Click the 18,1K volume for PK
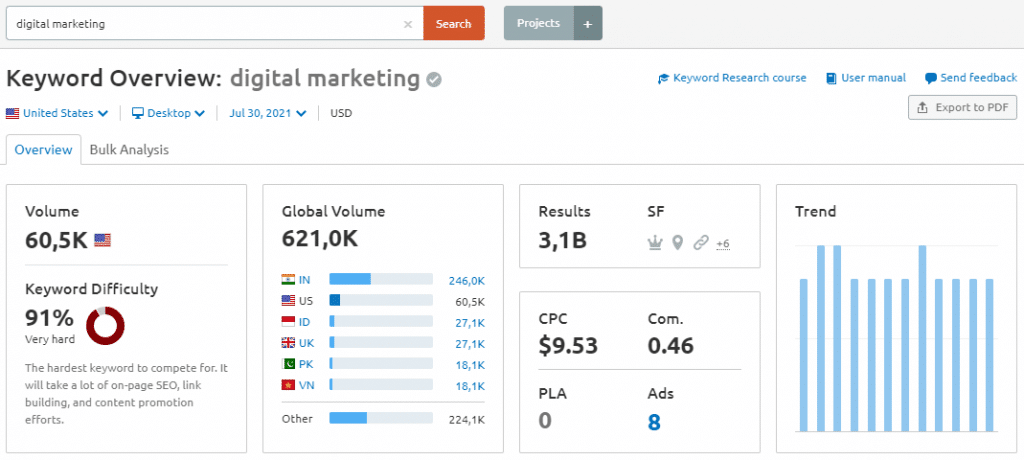 pos(470,365)
